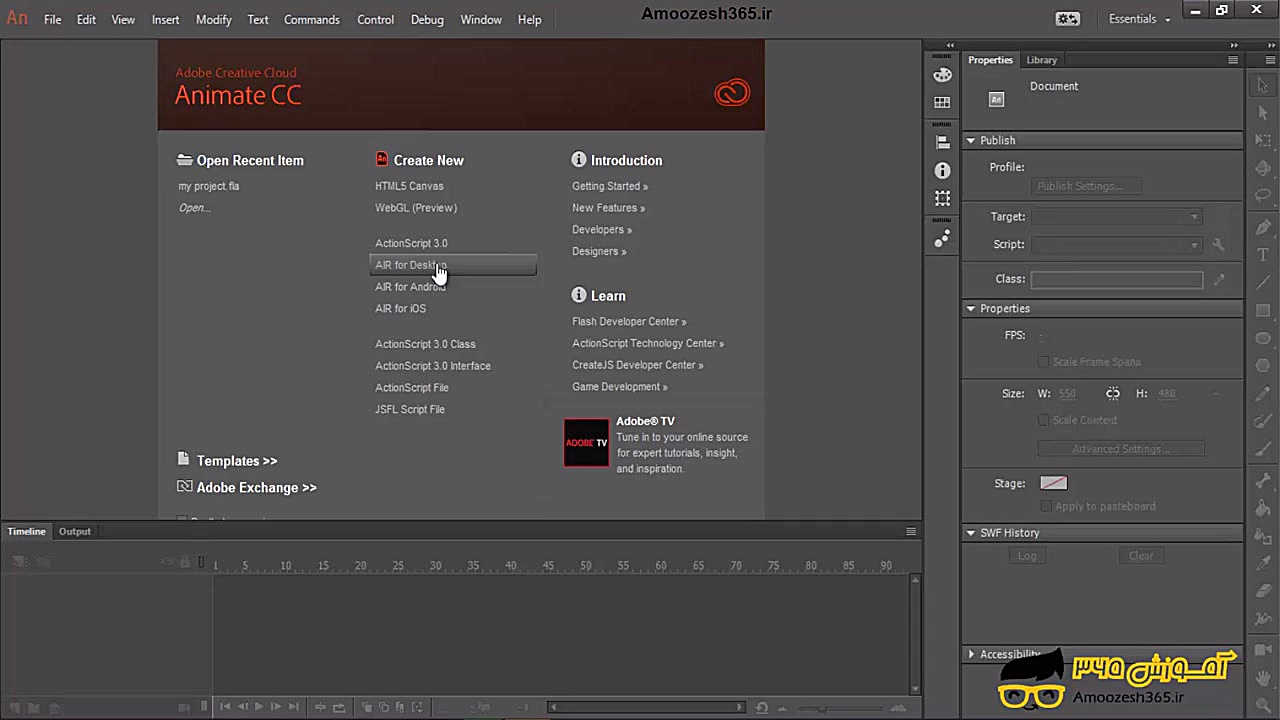Image resolution: width=1280 pixels, height=720 pixels.
Task: Open the Align panel icon
Action: click(x=942, y=143)
